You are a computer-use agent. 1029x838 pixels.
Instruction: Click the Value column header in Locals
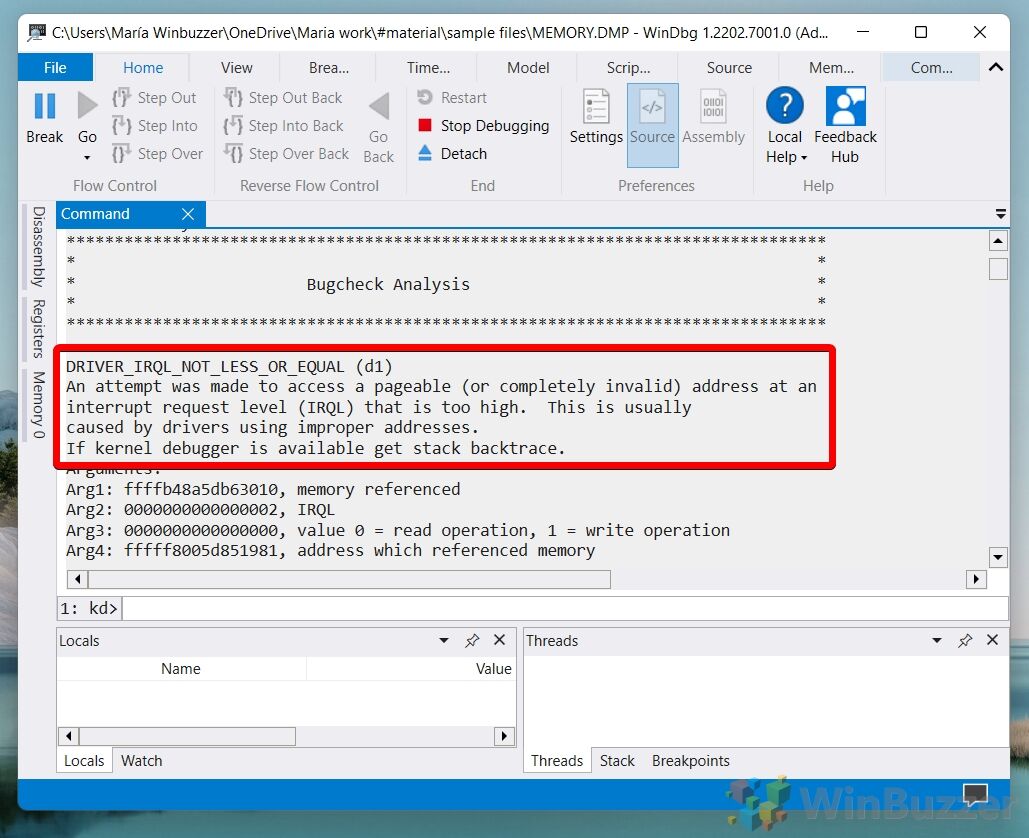[411, 669]
